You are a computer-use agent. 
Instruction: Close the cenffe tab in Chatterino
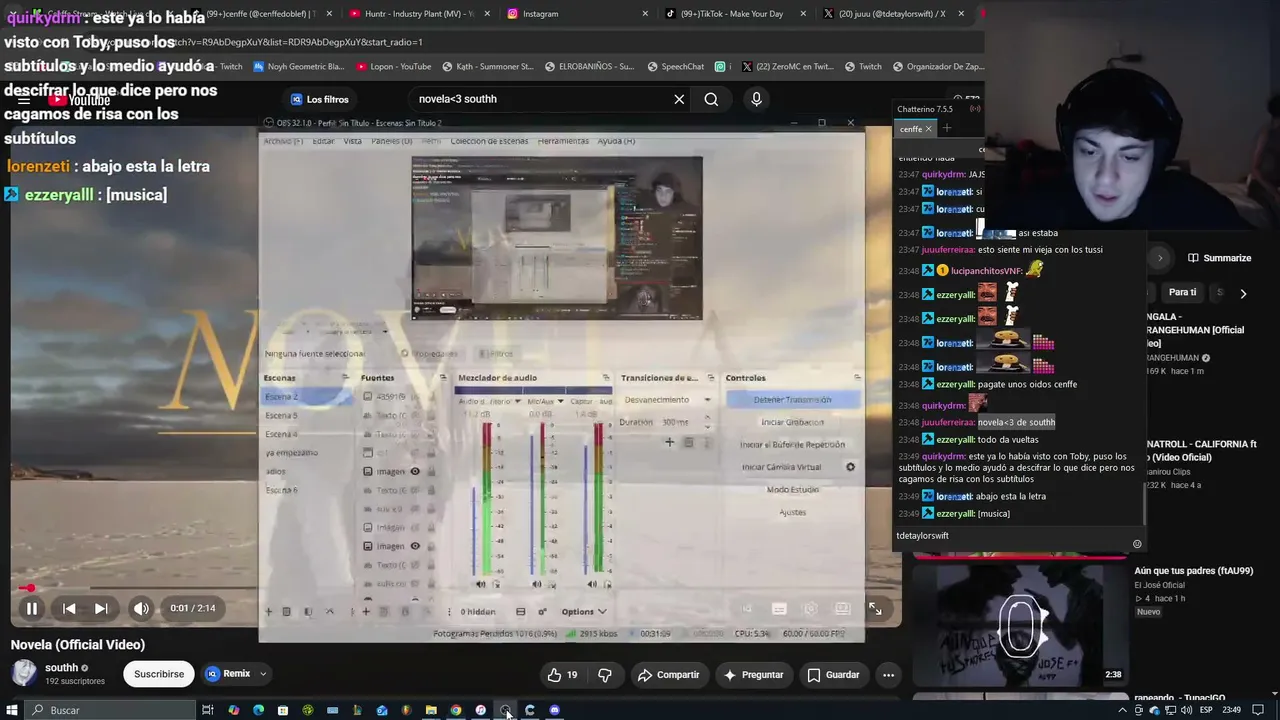(928, 129)
